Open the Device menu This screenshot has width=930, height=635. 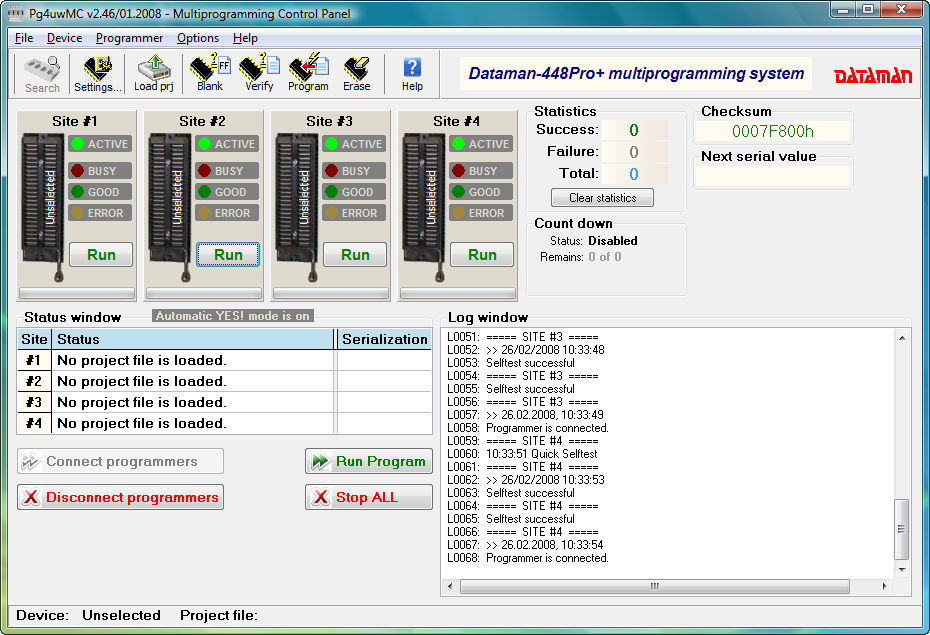64,38
